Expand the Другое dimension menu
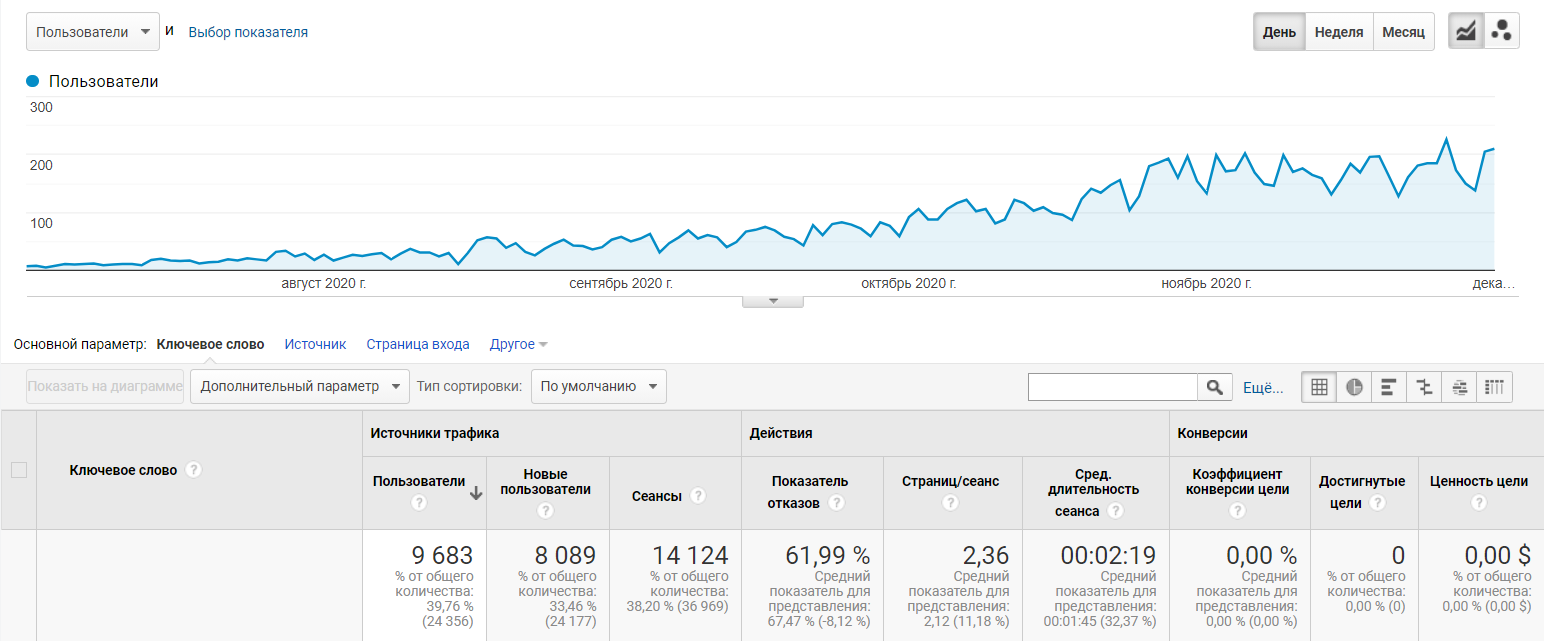This screenshot has width=1544, height=641. (518, 344)
